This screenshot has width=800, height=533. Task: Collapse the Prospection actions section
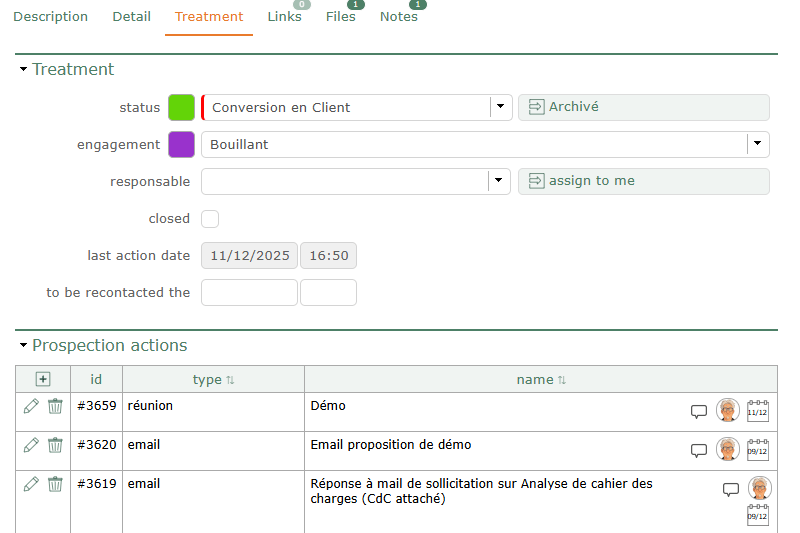24,346
